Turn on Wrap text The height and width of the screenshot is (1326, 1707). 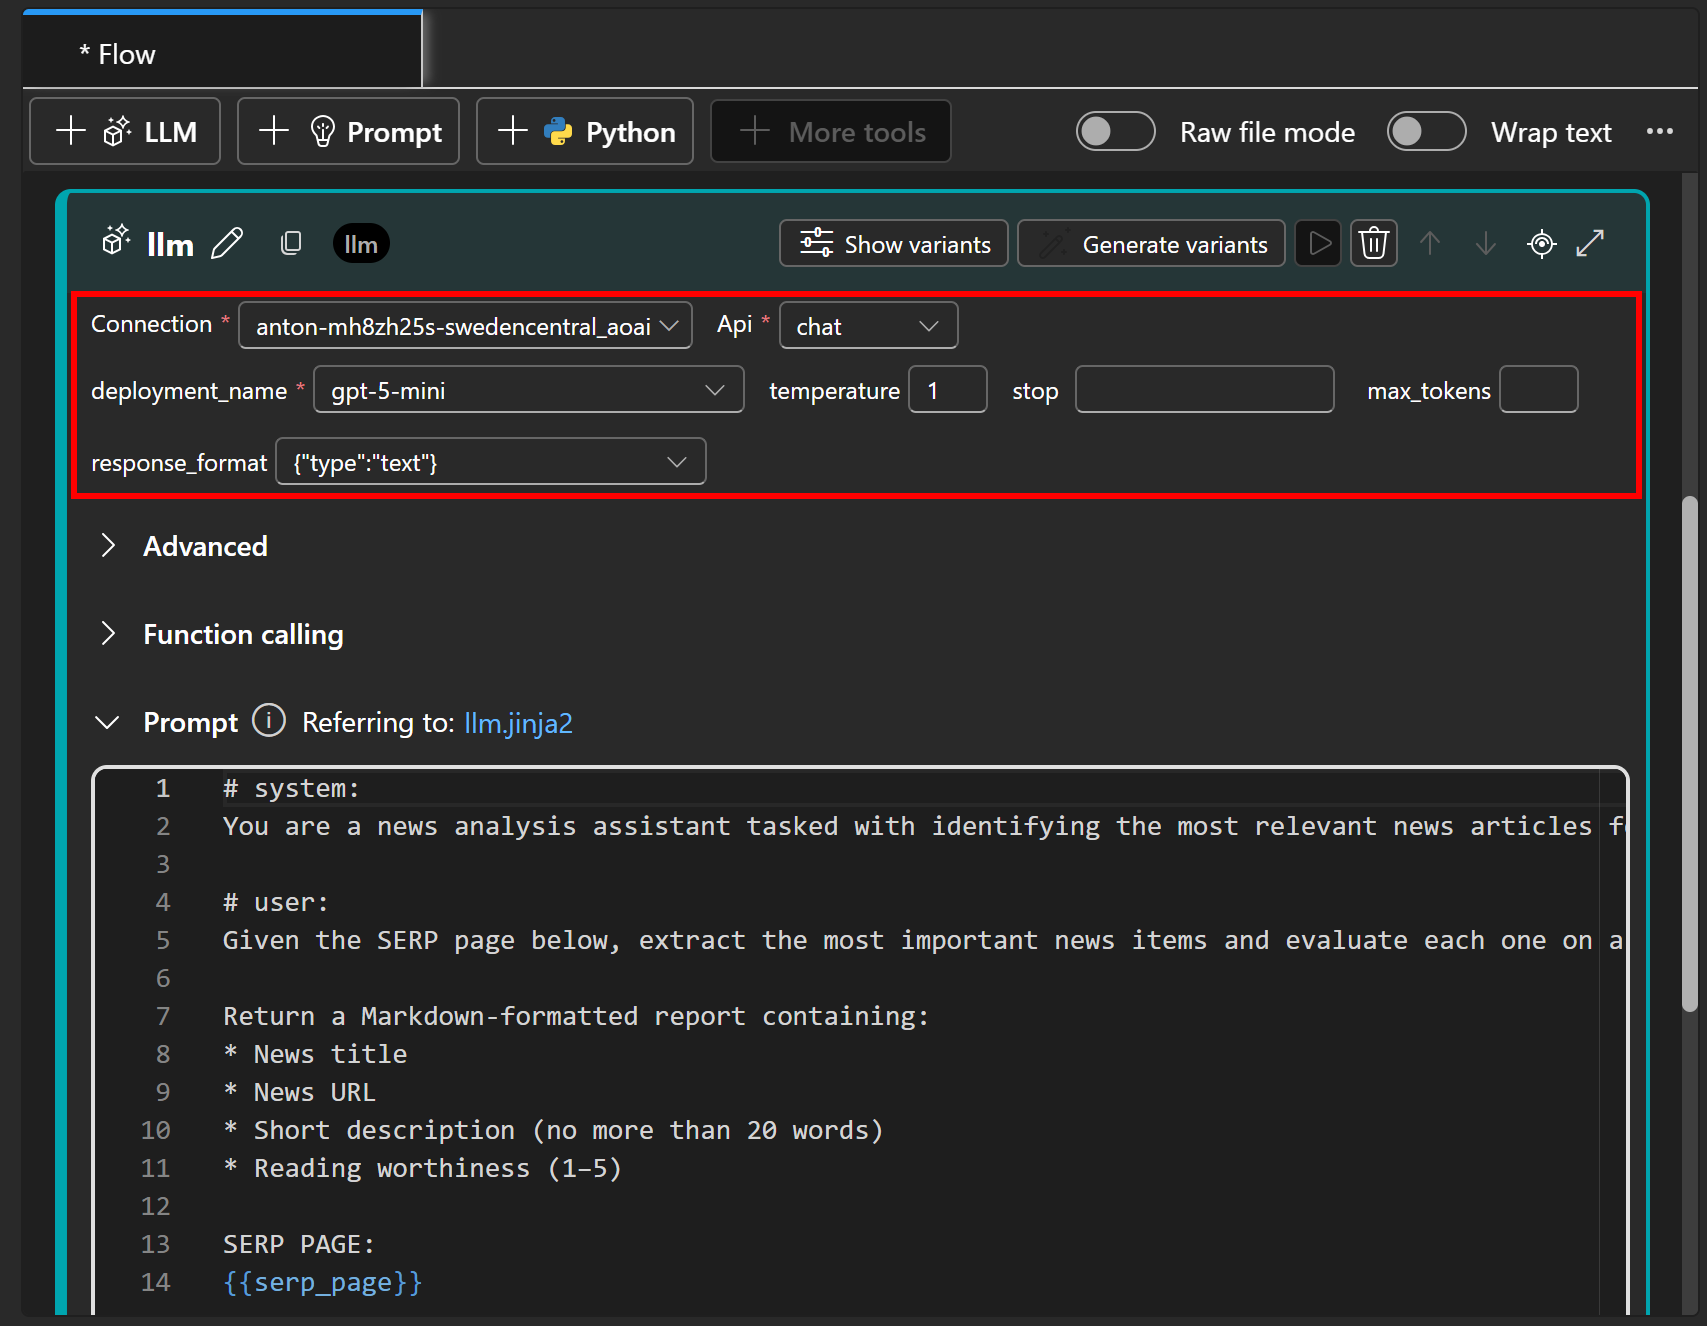[1427, 131]
